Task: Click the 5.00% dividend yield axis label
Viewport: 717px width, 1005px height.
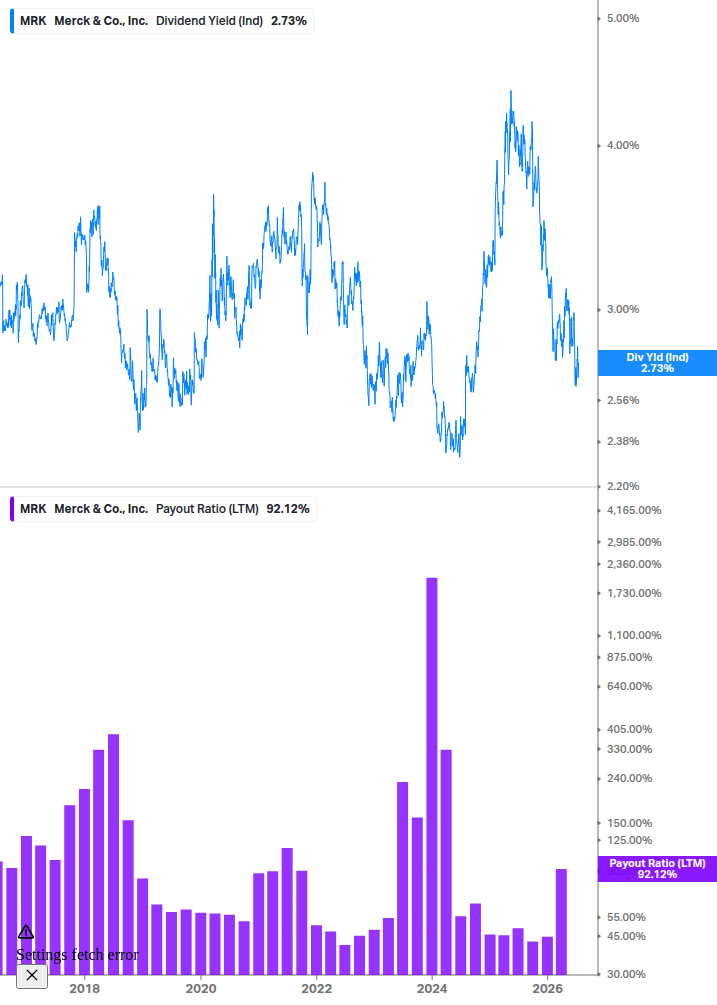Action: (x=623, y=18)
